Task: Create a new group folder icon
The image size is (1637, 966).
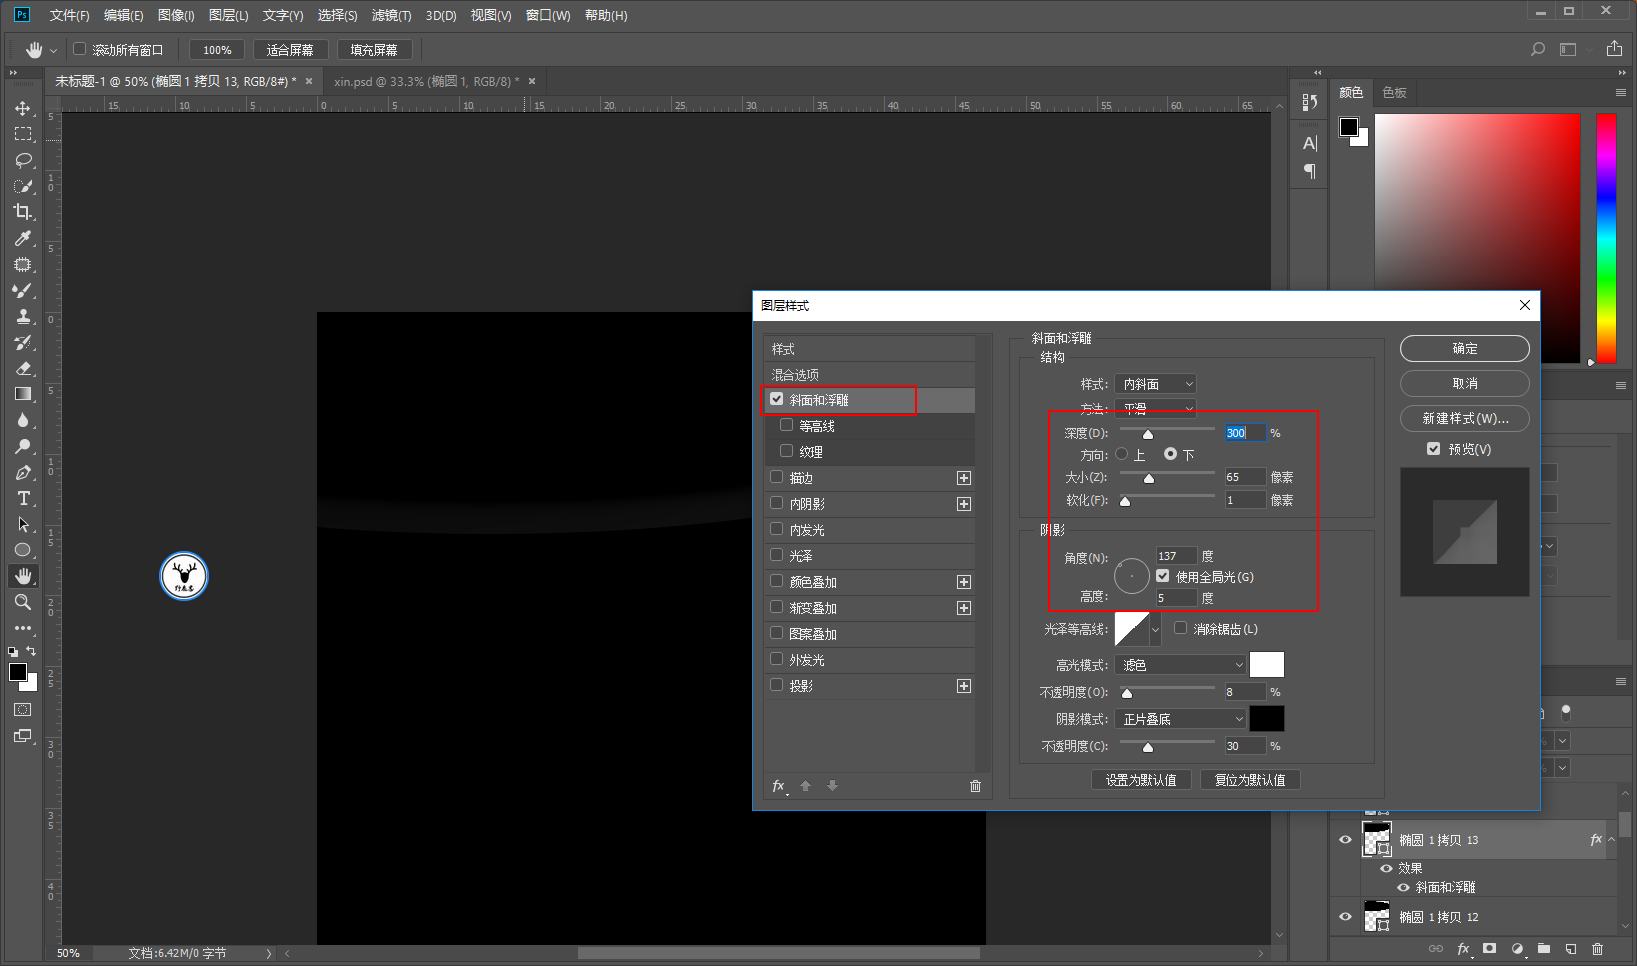Action: (1544, 949)
